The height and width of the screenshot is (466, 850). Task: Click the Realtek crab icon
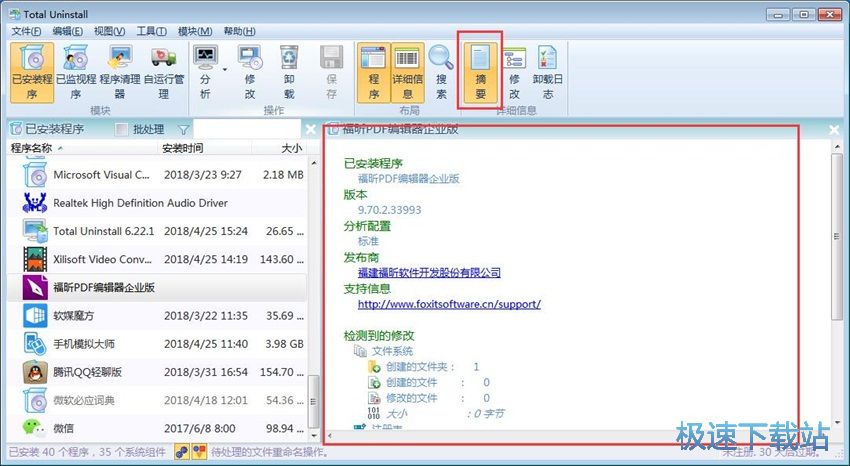point(35,203)
